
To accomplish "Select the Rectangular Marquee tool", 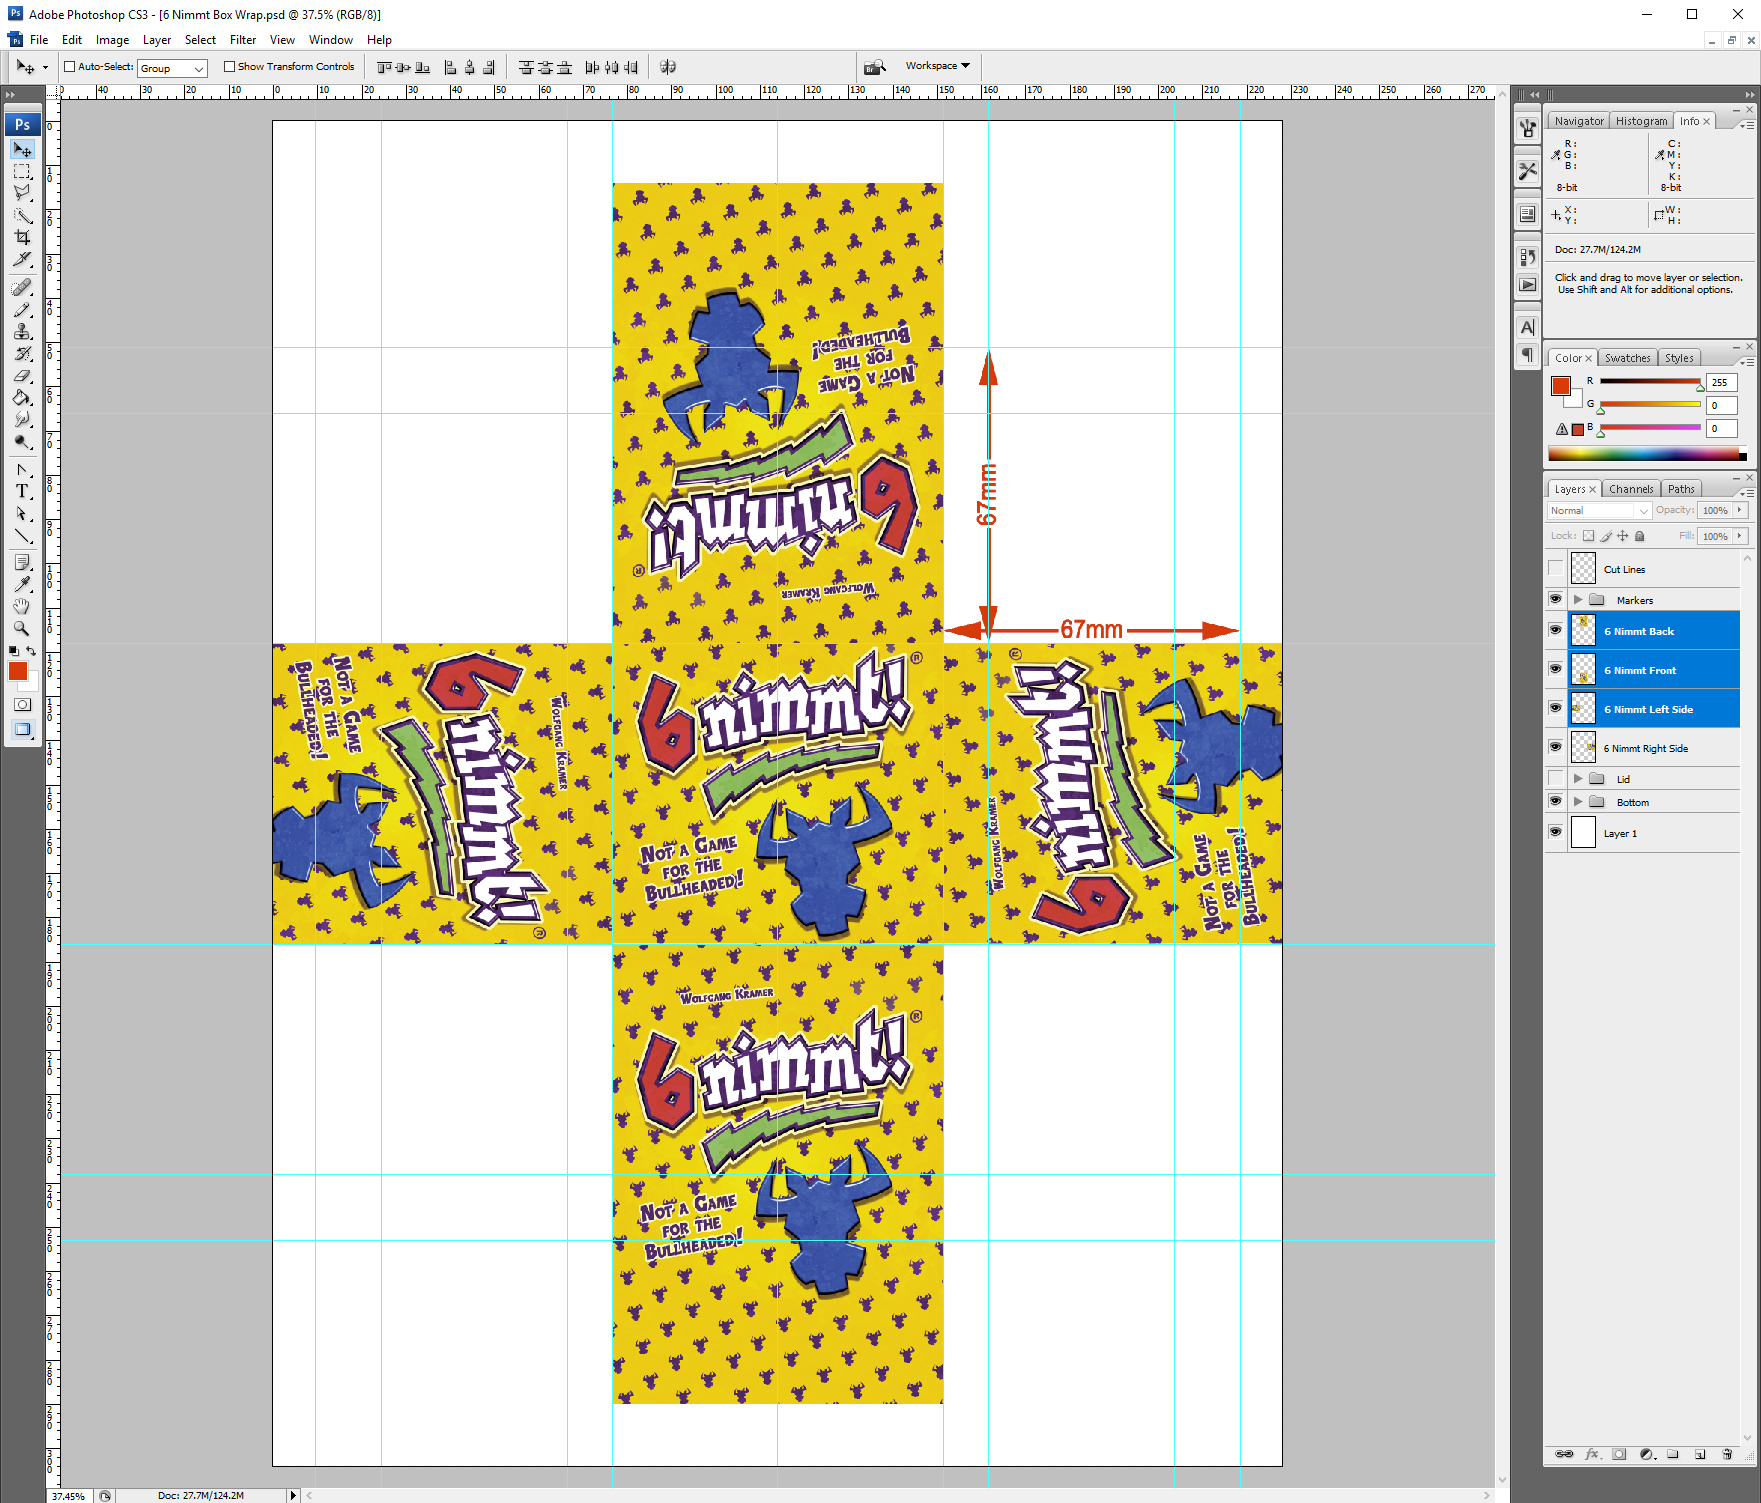I will click(22, 172).
